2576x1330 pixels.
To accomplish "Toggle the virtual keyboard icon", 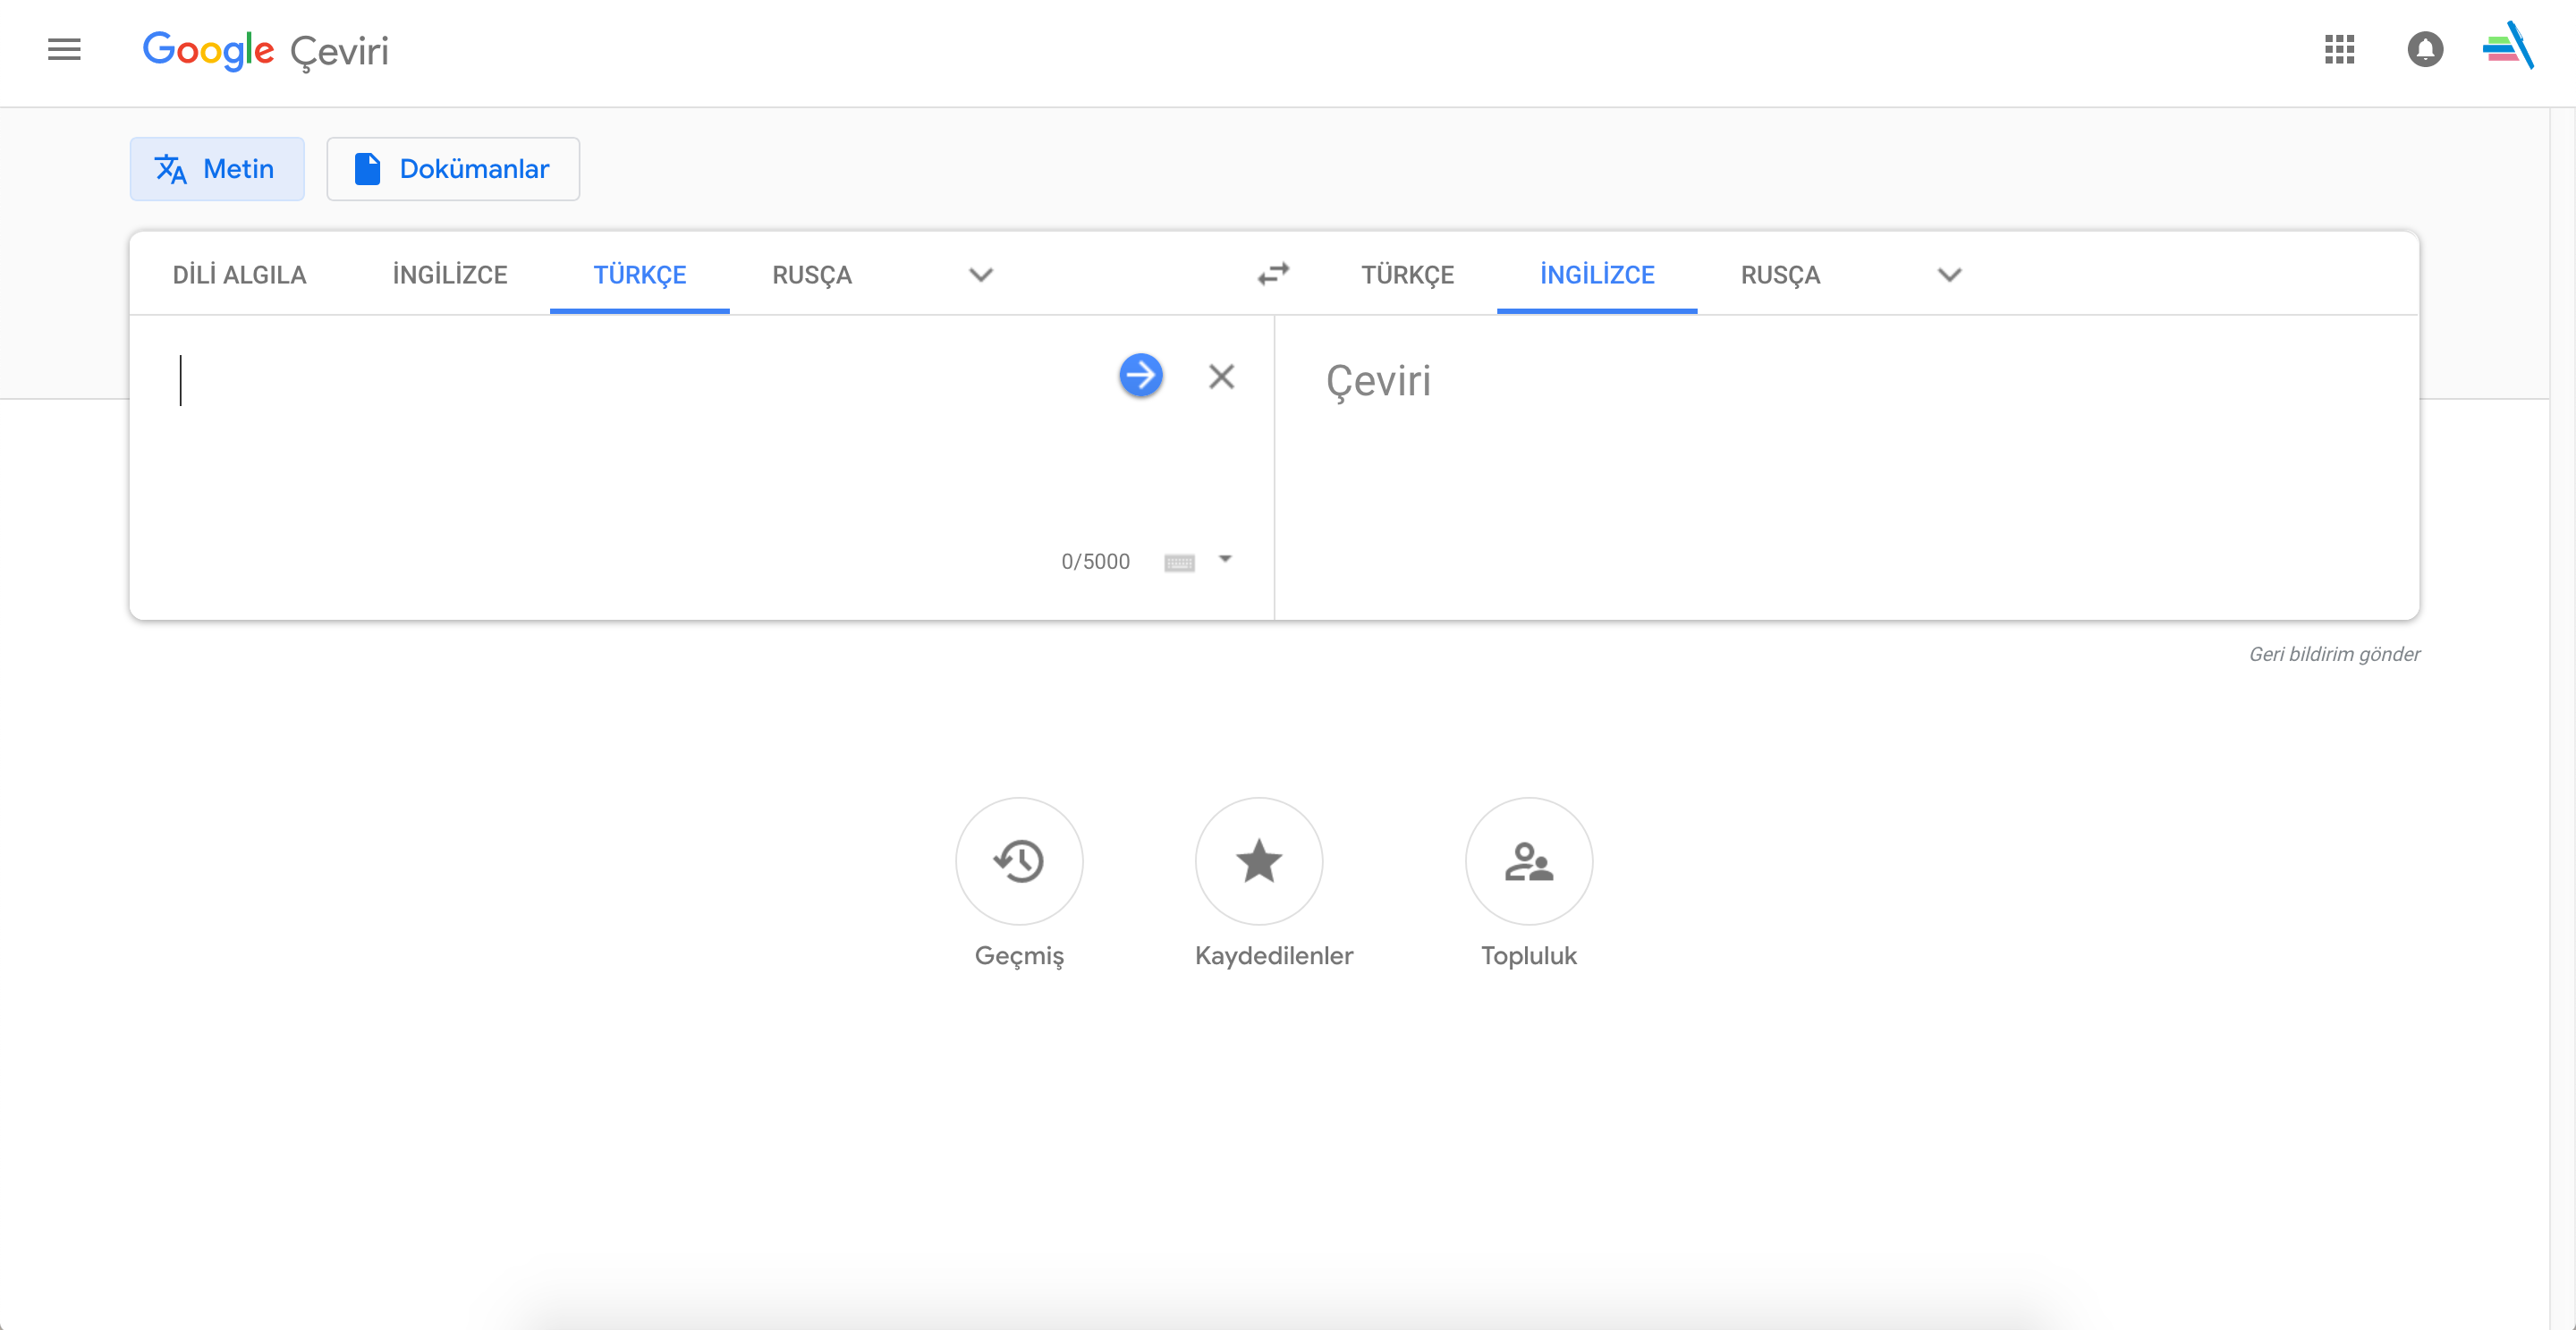I will [x=1179, y=562].
